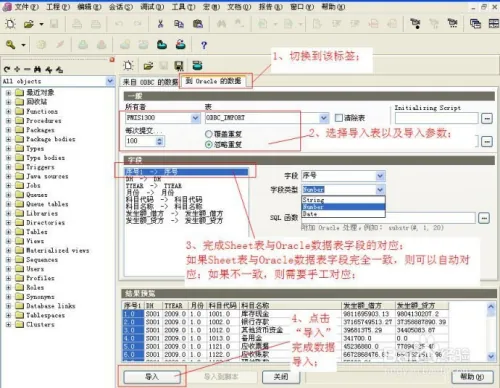
Task: Open the dropdown arrow next to Open icon
Action: click(41, 24)
